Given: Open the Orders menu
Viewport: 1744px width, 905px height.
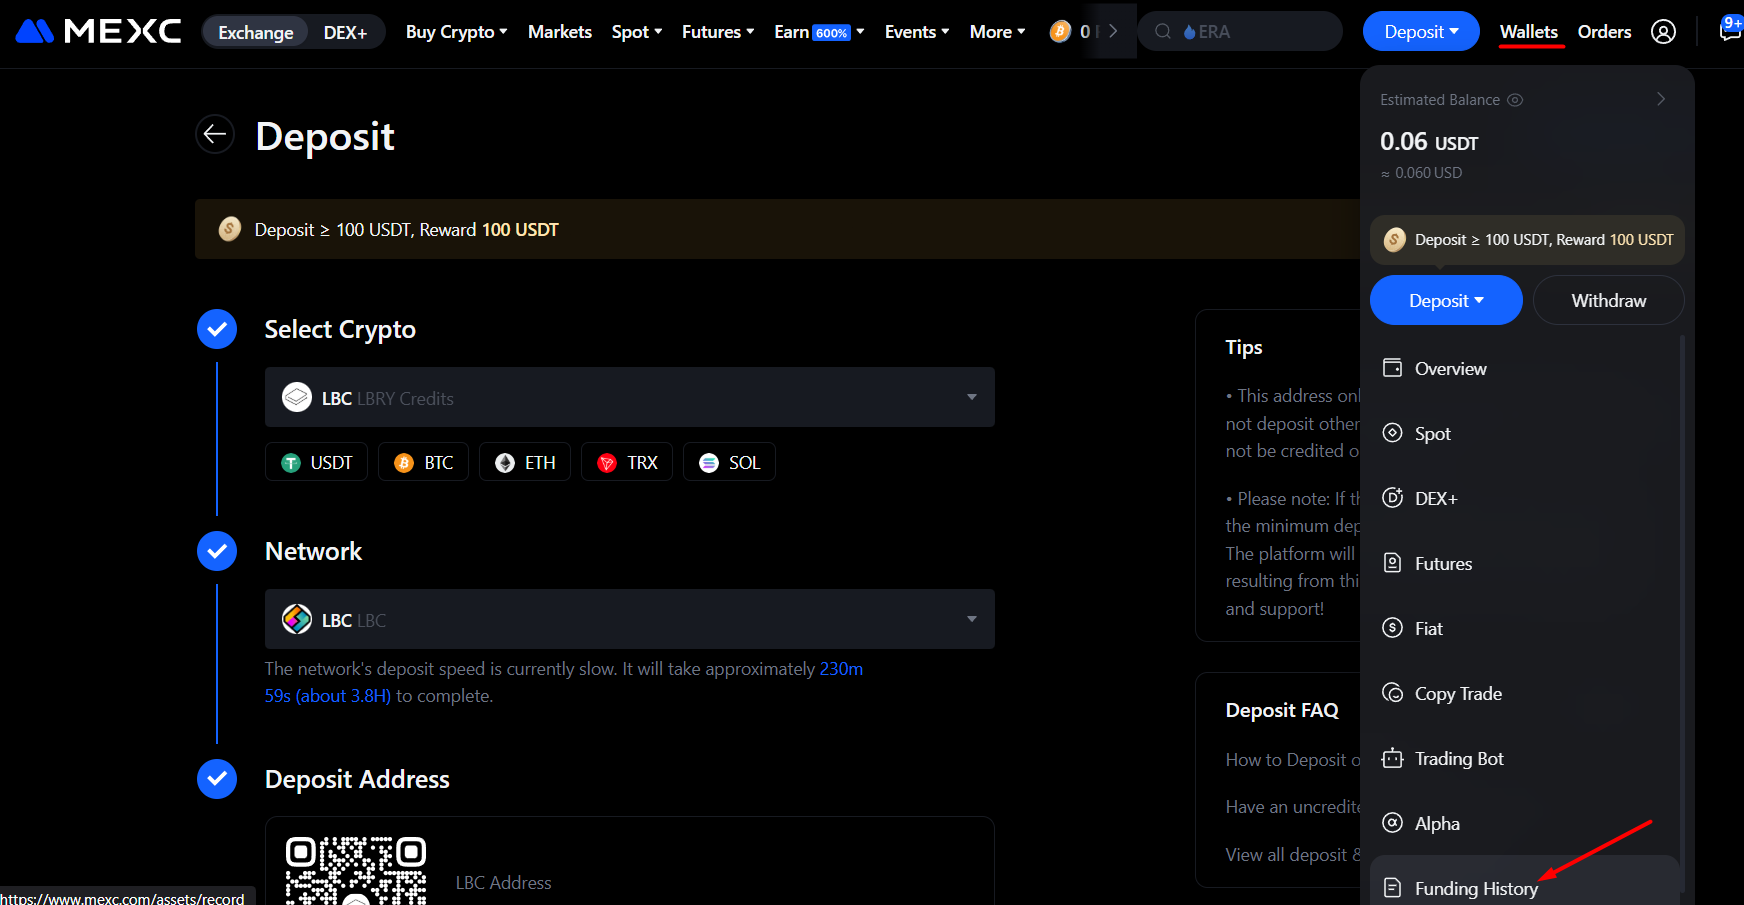Looking at the screenshot, I should (x=1604, y=32).
